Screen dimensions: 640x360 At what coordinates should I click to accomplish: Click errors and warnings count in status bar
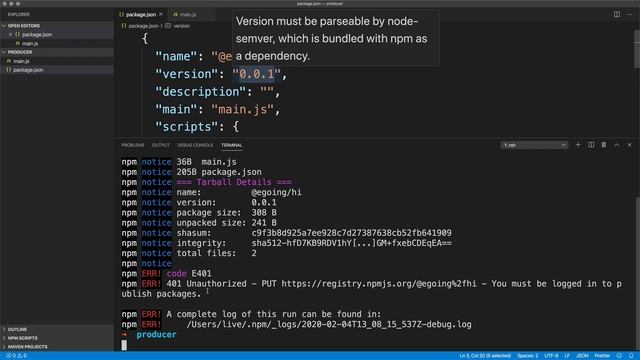(16, 356)
